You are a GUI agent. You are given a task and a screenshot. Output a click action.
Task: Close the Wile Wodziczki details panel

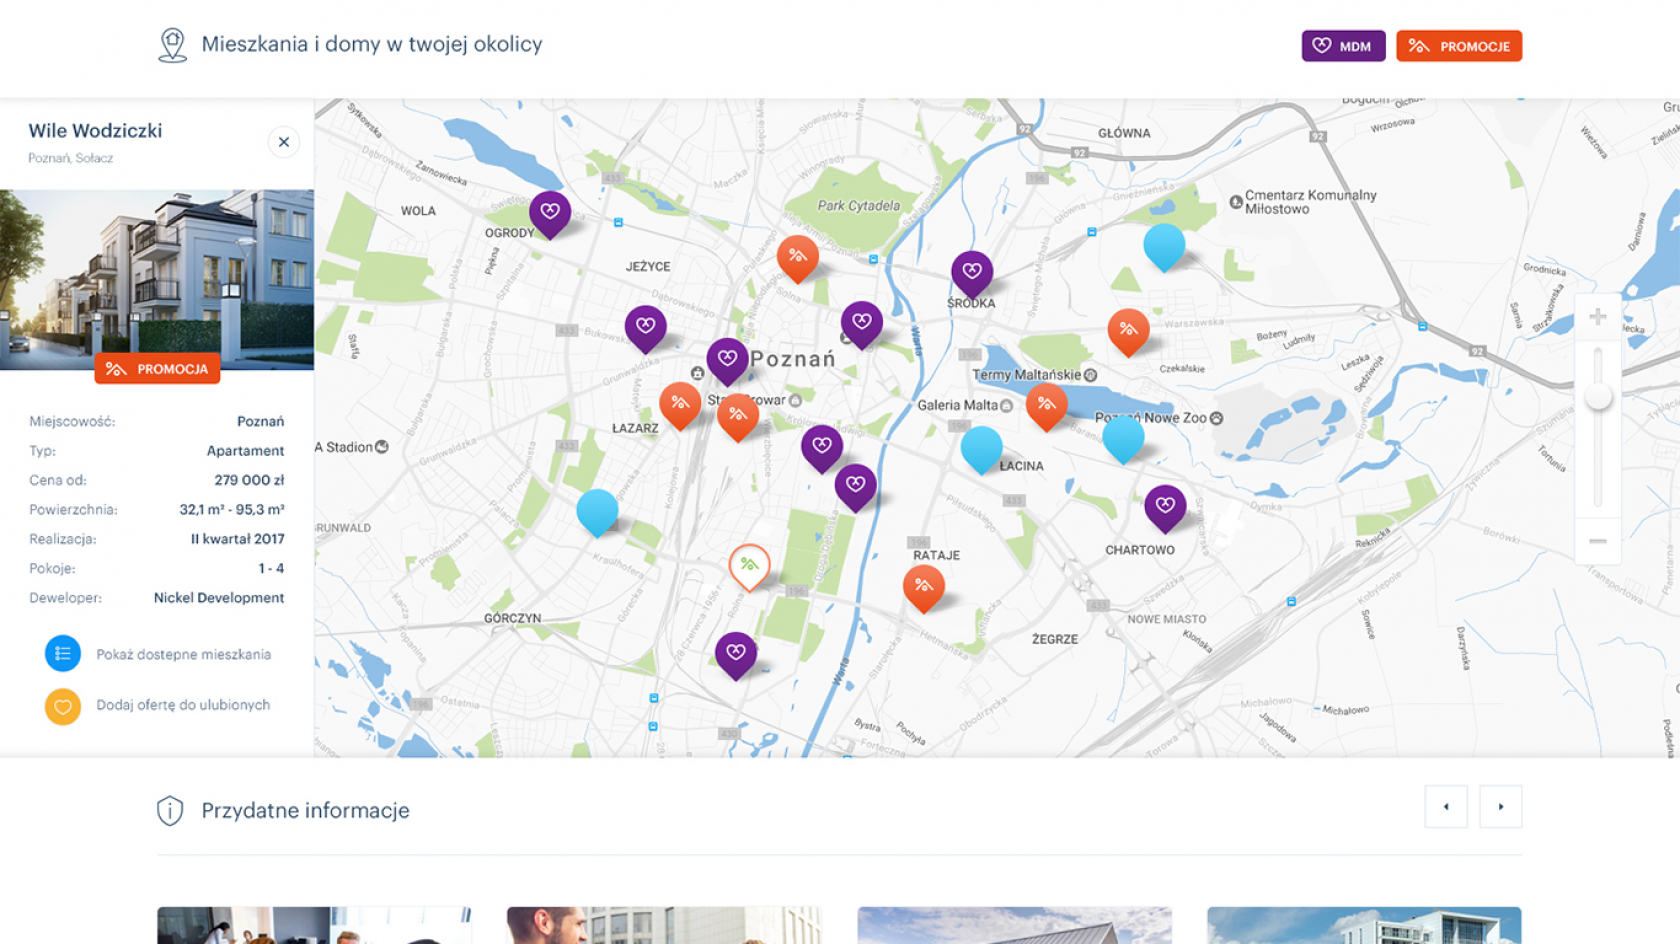coord(284,142)
